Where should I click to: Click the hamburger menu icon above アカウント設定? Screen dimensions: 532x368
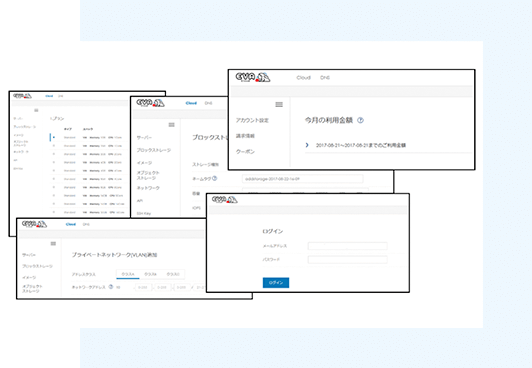tap(279, 104)
